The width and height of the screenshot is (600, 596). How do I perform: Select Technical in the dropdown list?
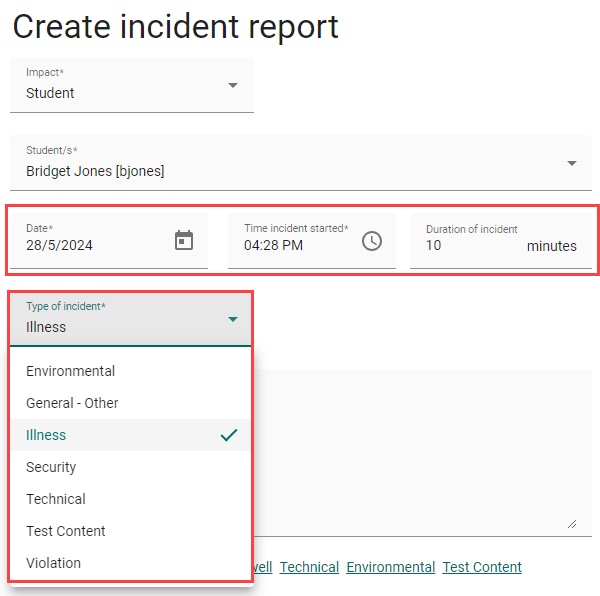56,499
